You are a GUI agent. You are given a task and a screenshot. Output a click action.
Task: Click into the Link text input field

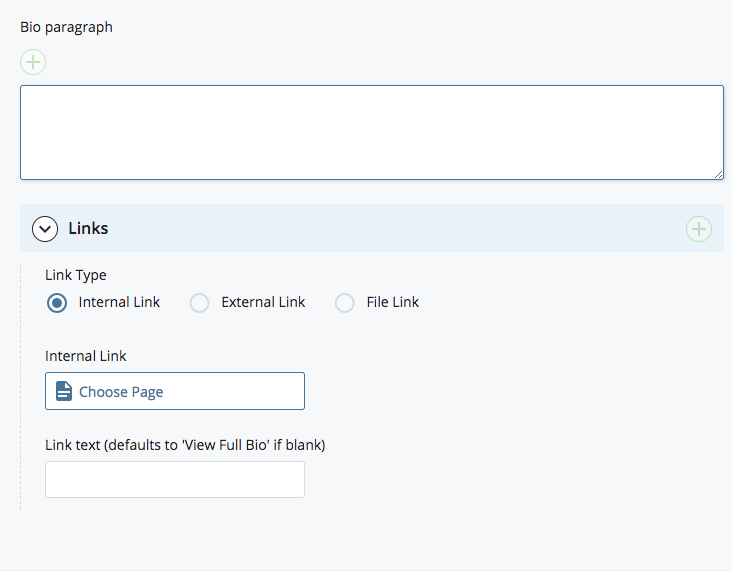tap(175, 480)
